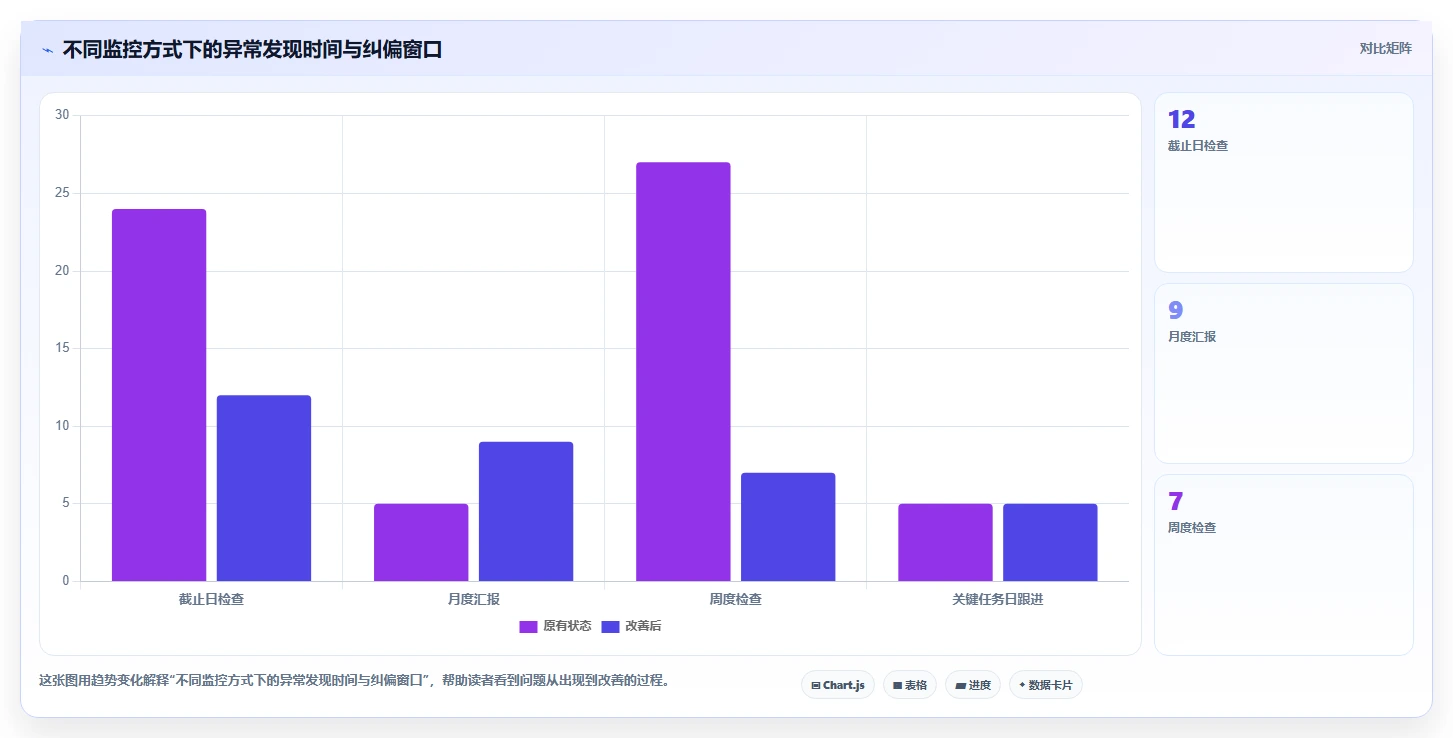Select the 数据卡片 pill button

click(x=1046, y=685)
